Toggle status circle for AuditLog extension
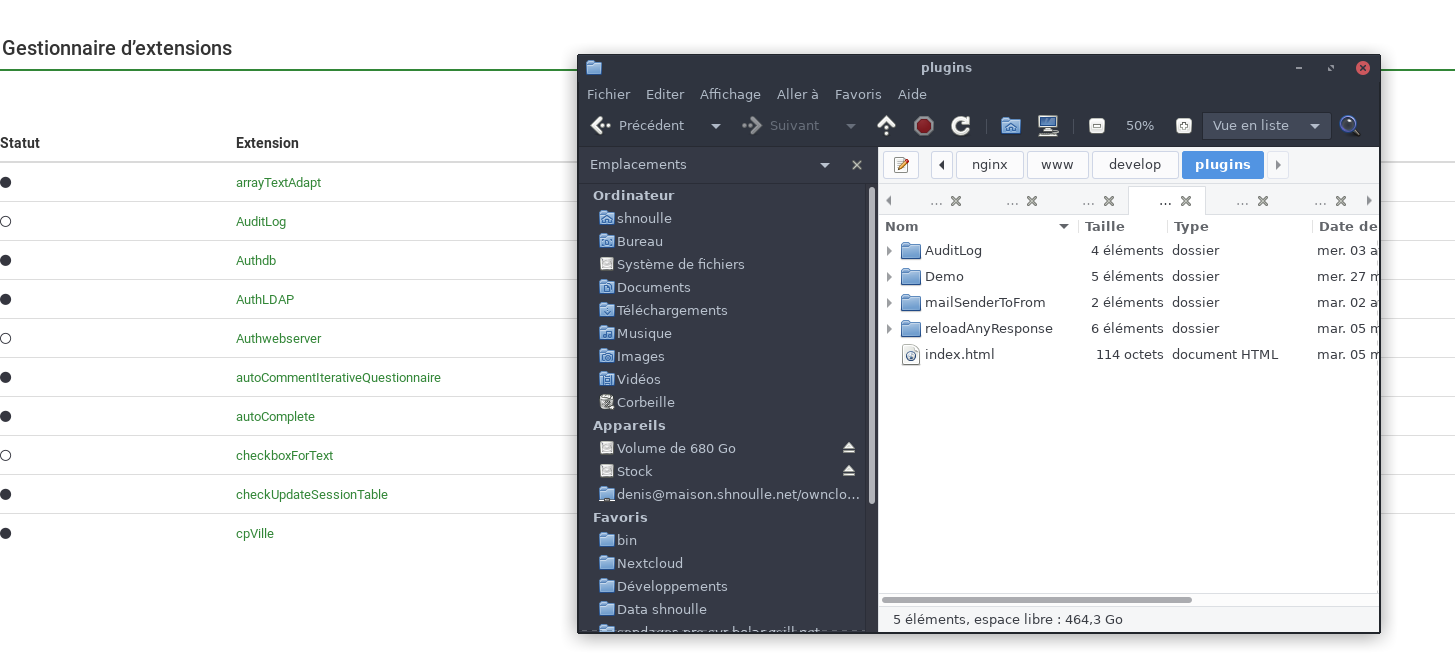This screenshot has height=662, width=1455. (x=6, y=222)
